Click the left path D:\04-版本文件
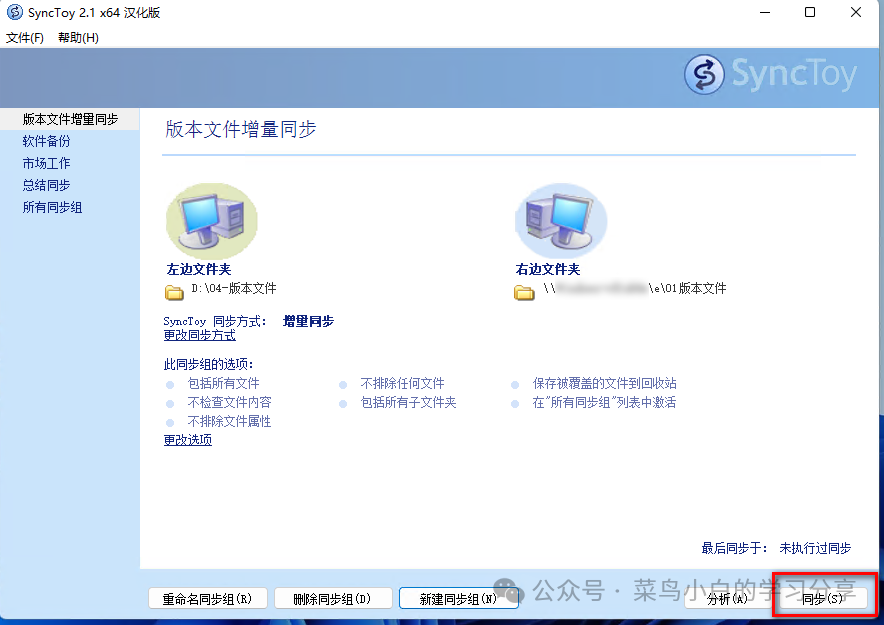The image size is (884, 625). [x=234, y=289]
